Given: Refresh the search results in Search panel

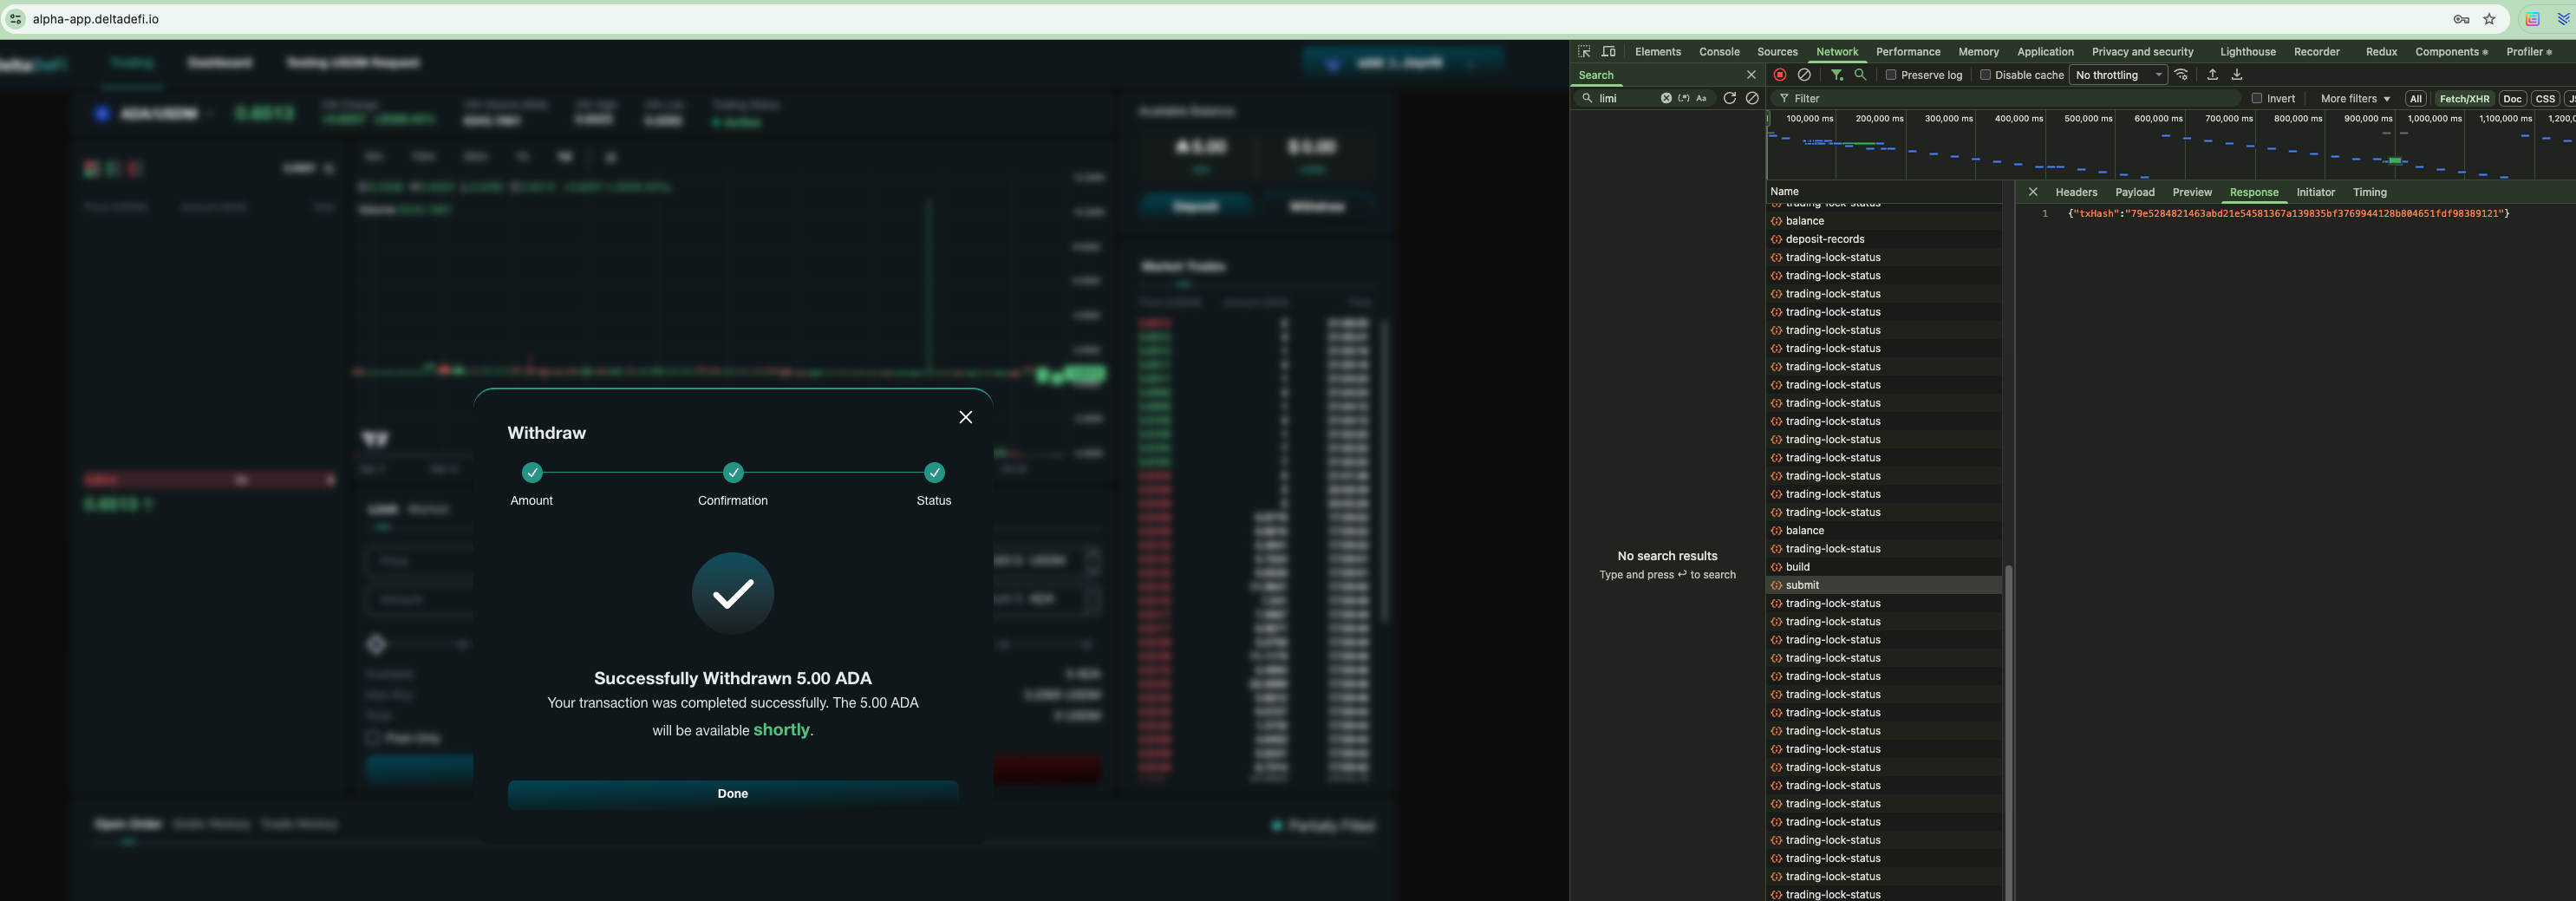Looking at the screenshot, I should (x=1729, y=98).
